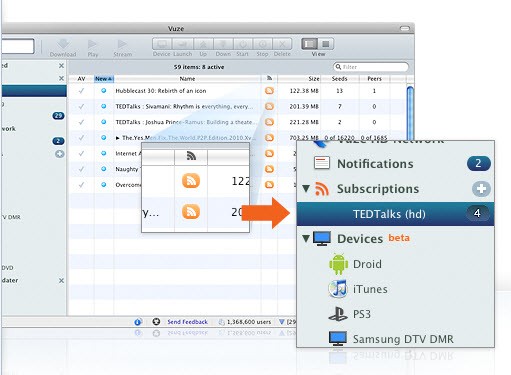
Task: Click the Download toolbar icon
Action: click(63, 44)
